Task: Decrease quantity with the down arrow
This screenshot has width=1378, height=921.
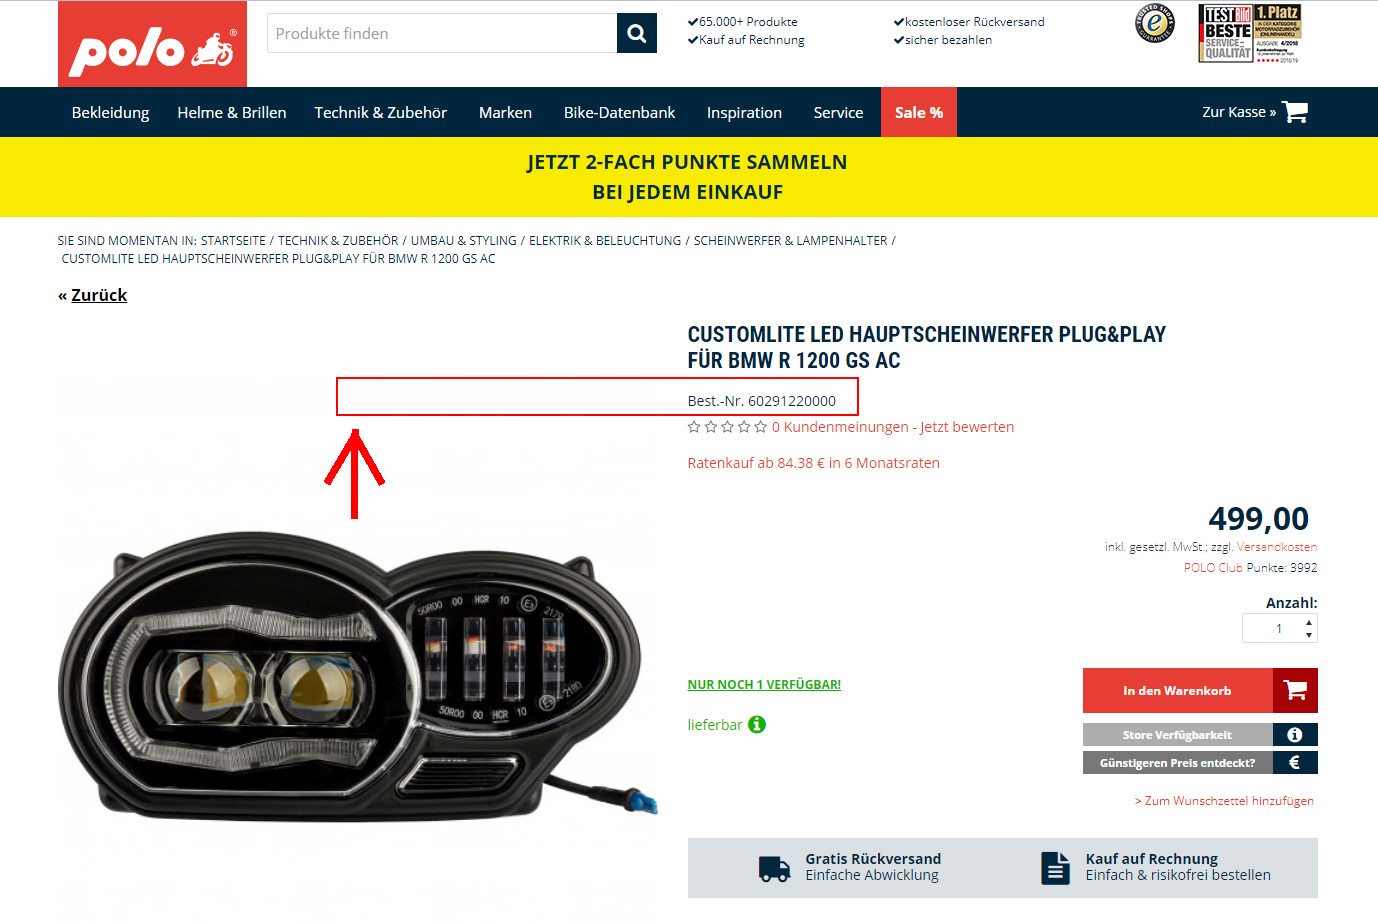Action: tap(1309, 635)
